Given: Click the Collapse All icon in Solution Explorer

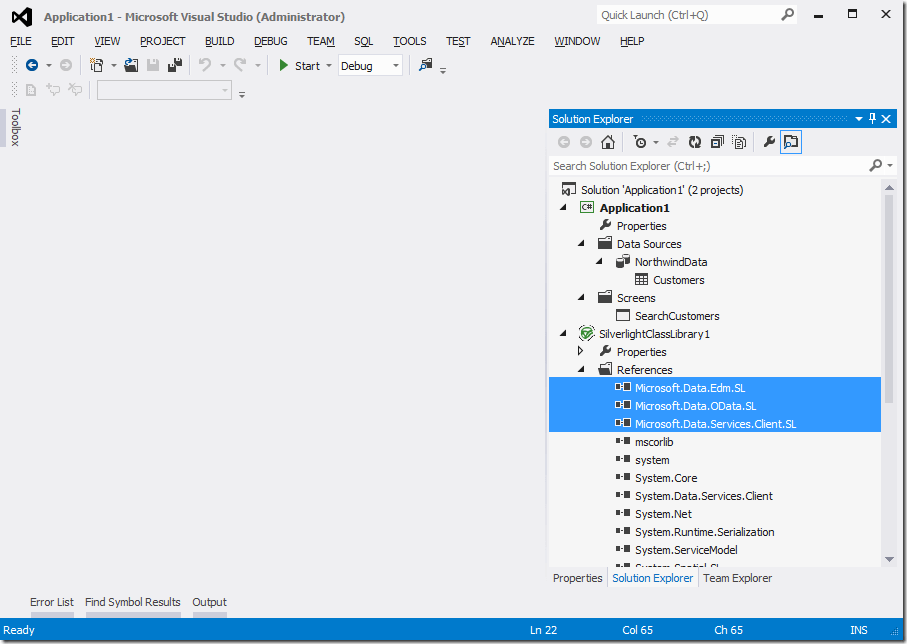Looking at the screenshot, I should 717,142.
